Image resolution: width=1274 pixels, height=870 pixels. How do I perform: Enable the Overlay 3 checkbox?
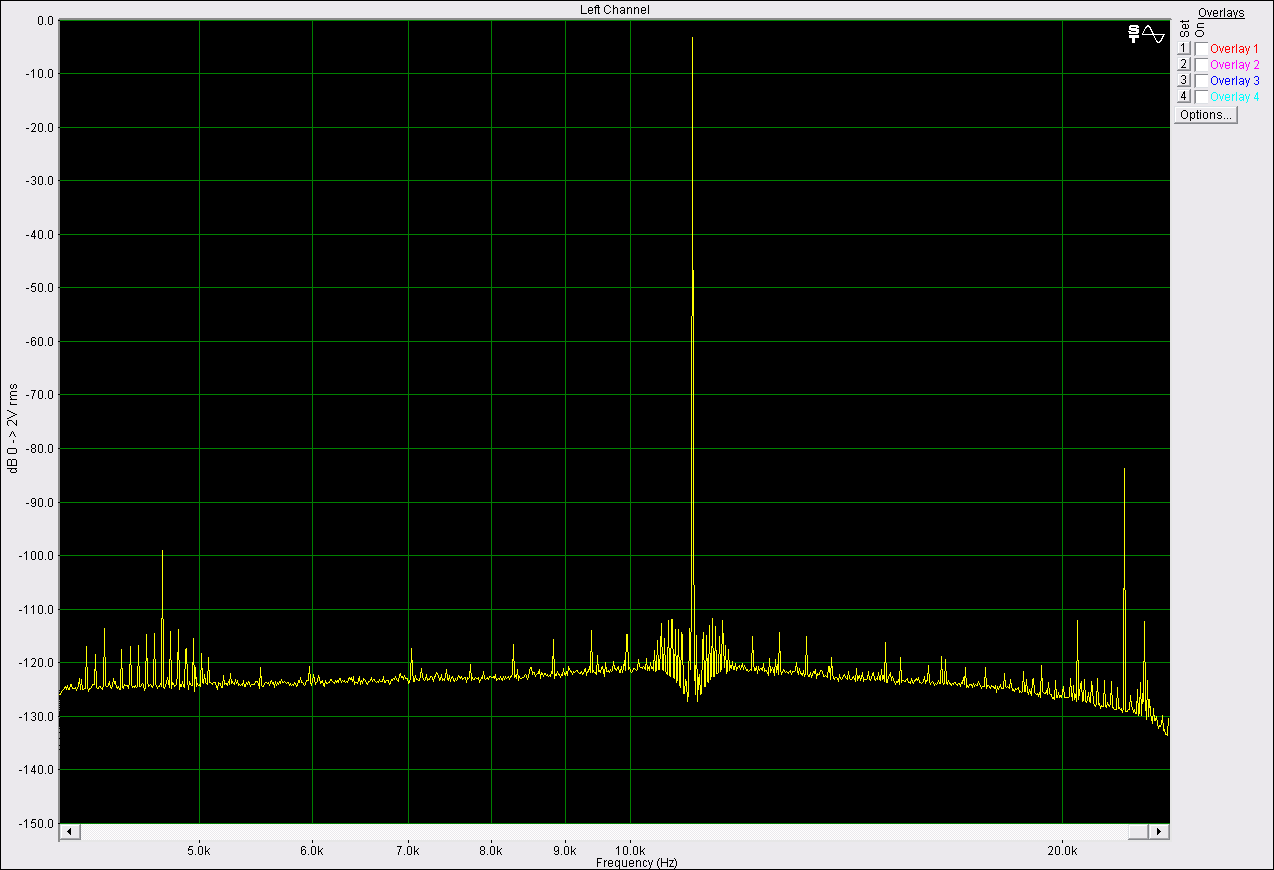[1201, 80]
